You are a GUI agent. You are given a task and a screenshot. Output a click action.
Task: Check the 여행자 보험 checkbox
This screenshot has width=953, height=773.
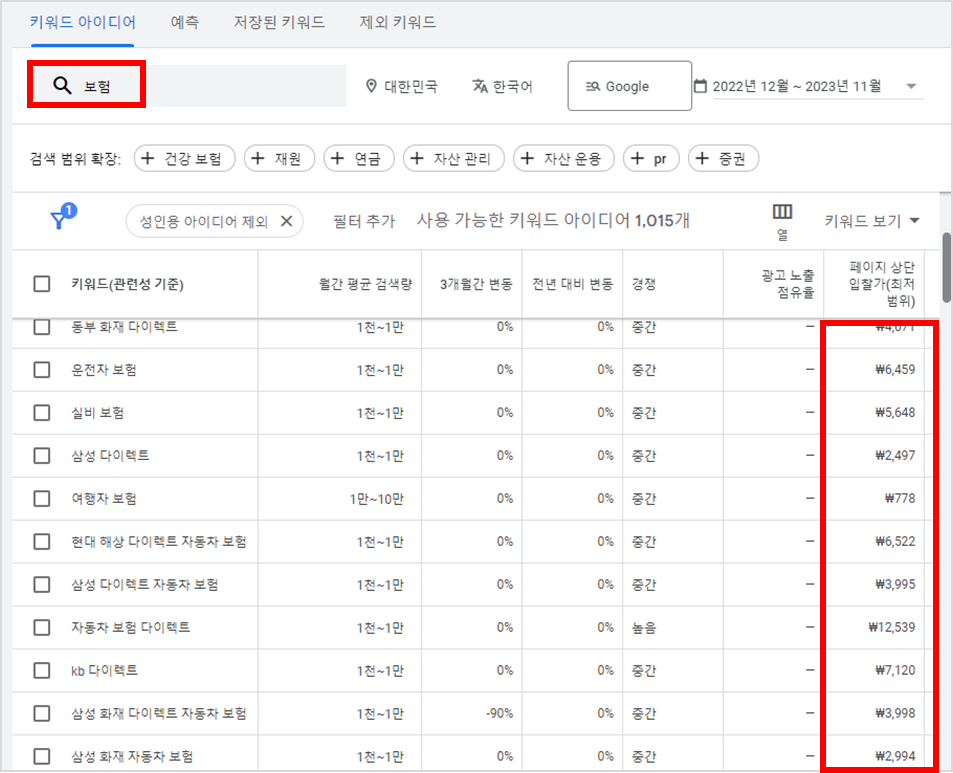[x=42, y=498]
